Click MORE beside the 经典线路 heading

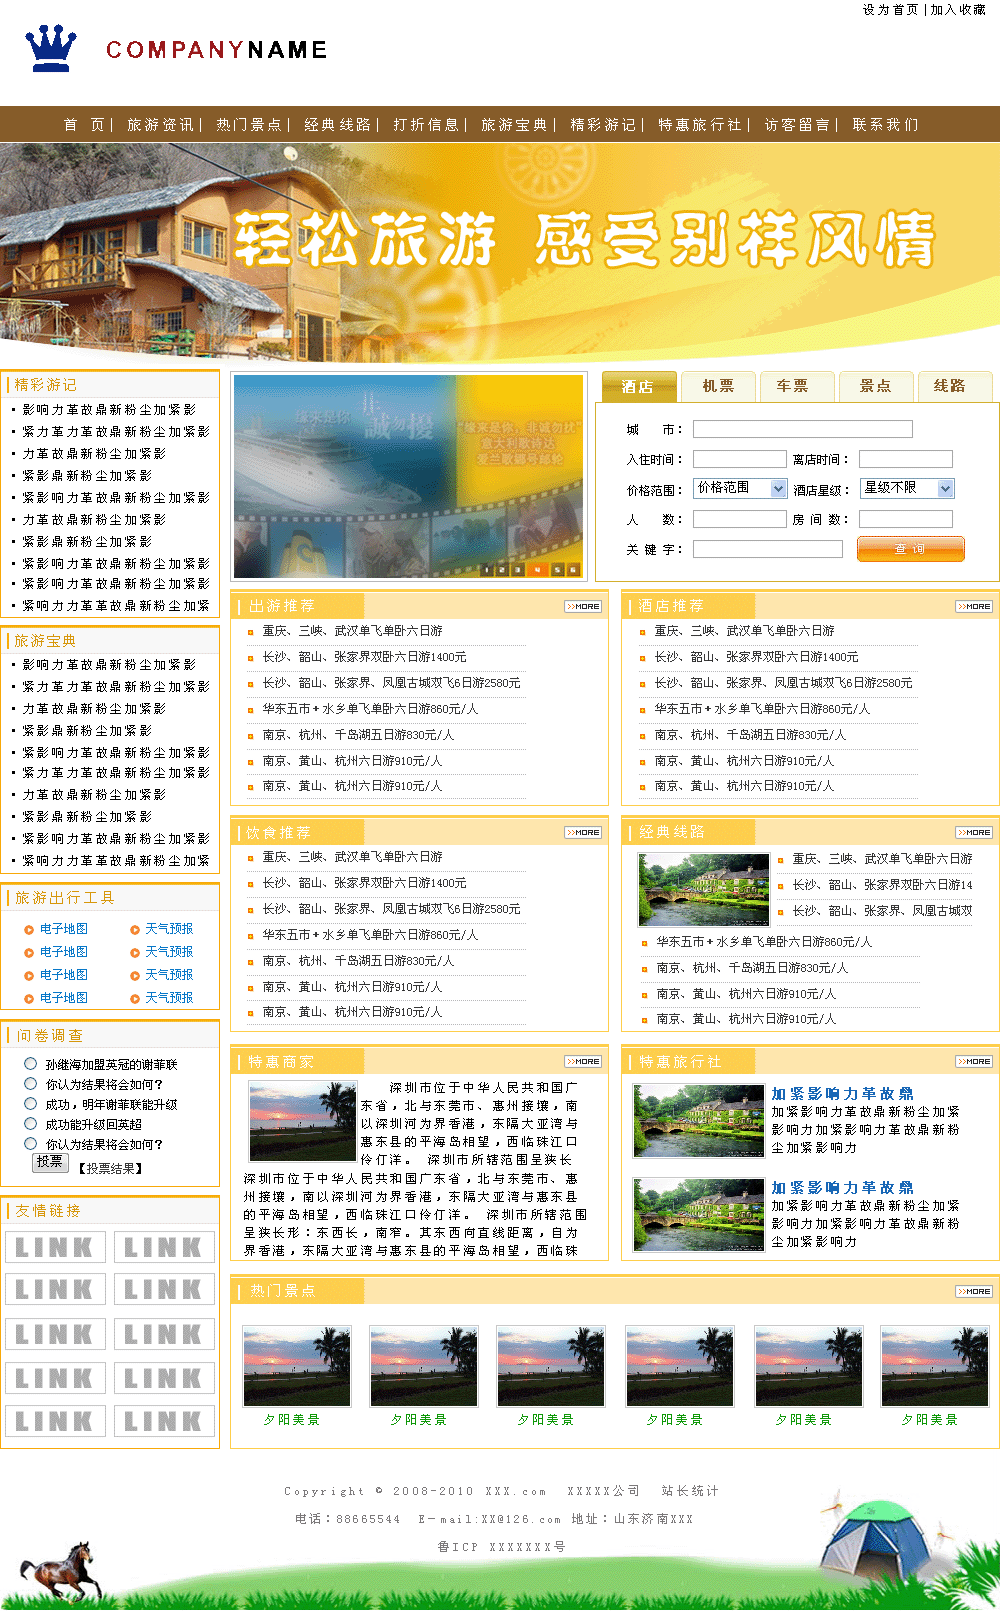point(974,832)
